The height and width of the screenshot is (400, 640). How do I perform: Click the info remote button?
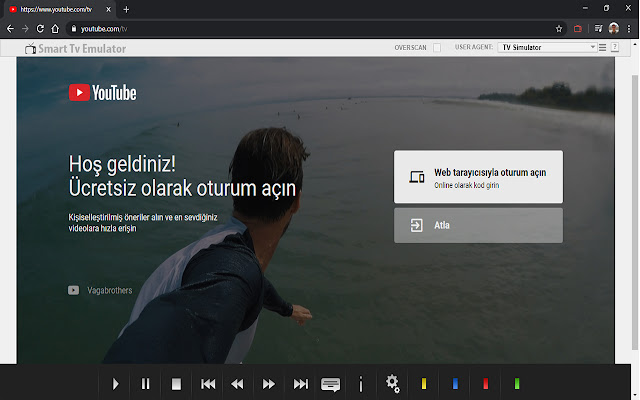pos(361,384)
